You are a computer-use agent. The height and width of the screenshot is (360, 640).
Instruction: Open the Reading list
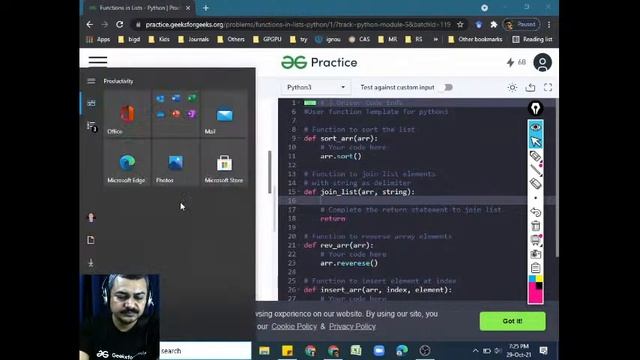(x=532, y=39)
